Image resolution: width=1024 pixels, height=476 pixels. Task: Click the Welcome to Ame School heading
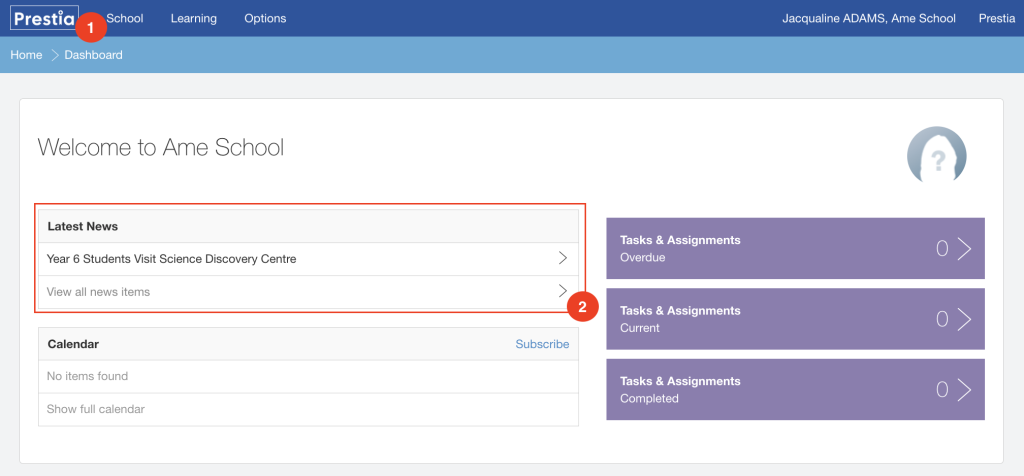click(x=161, y=148)
